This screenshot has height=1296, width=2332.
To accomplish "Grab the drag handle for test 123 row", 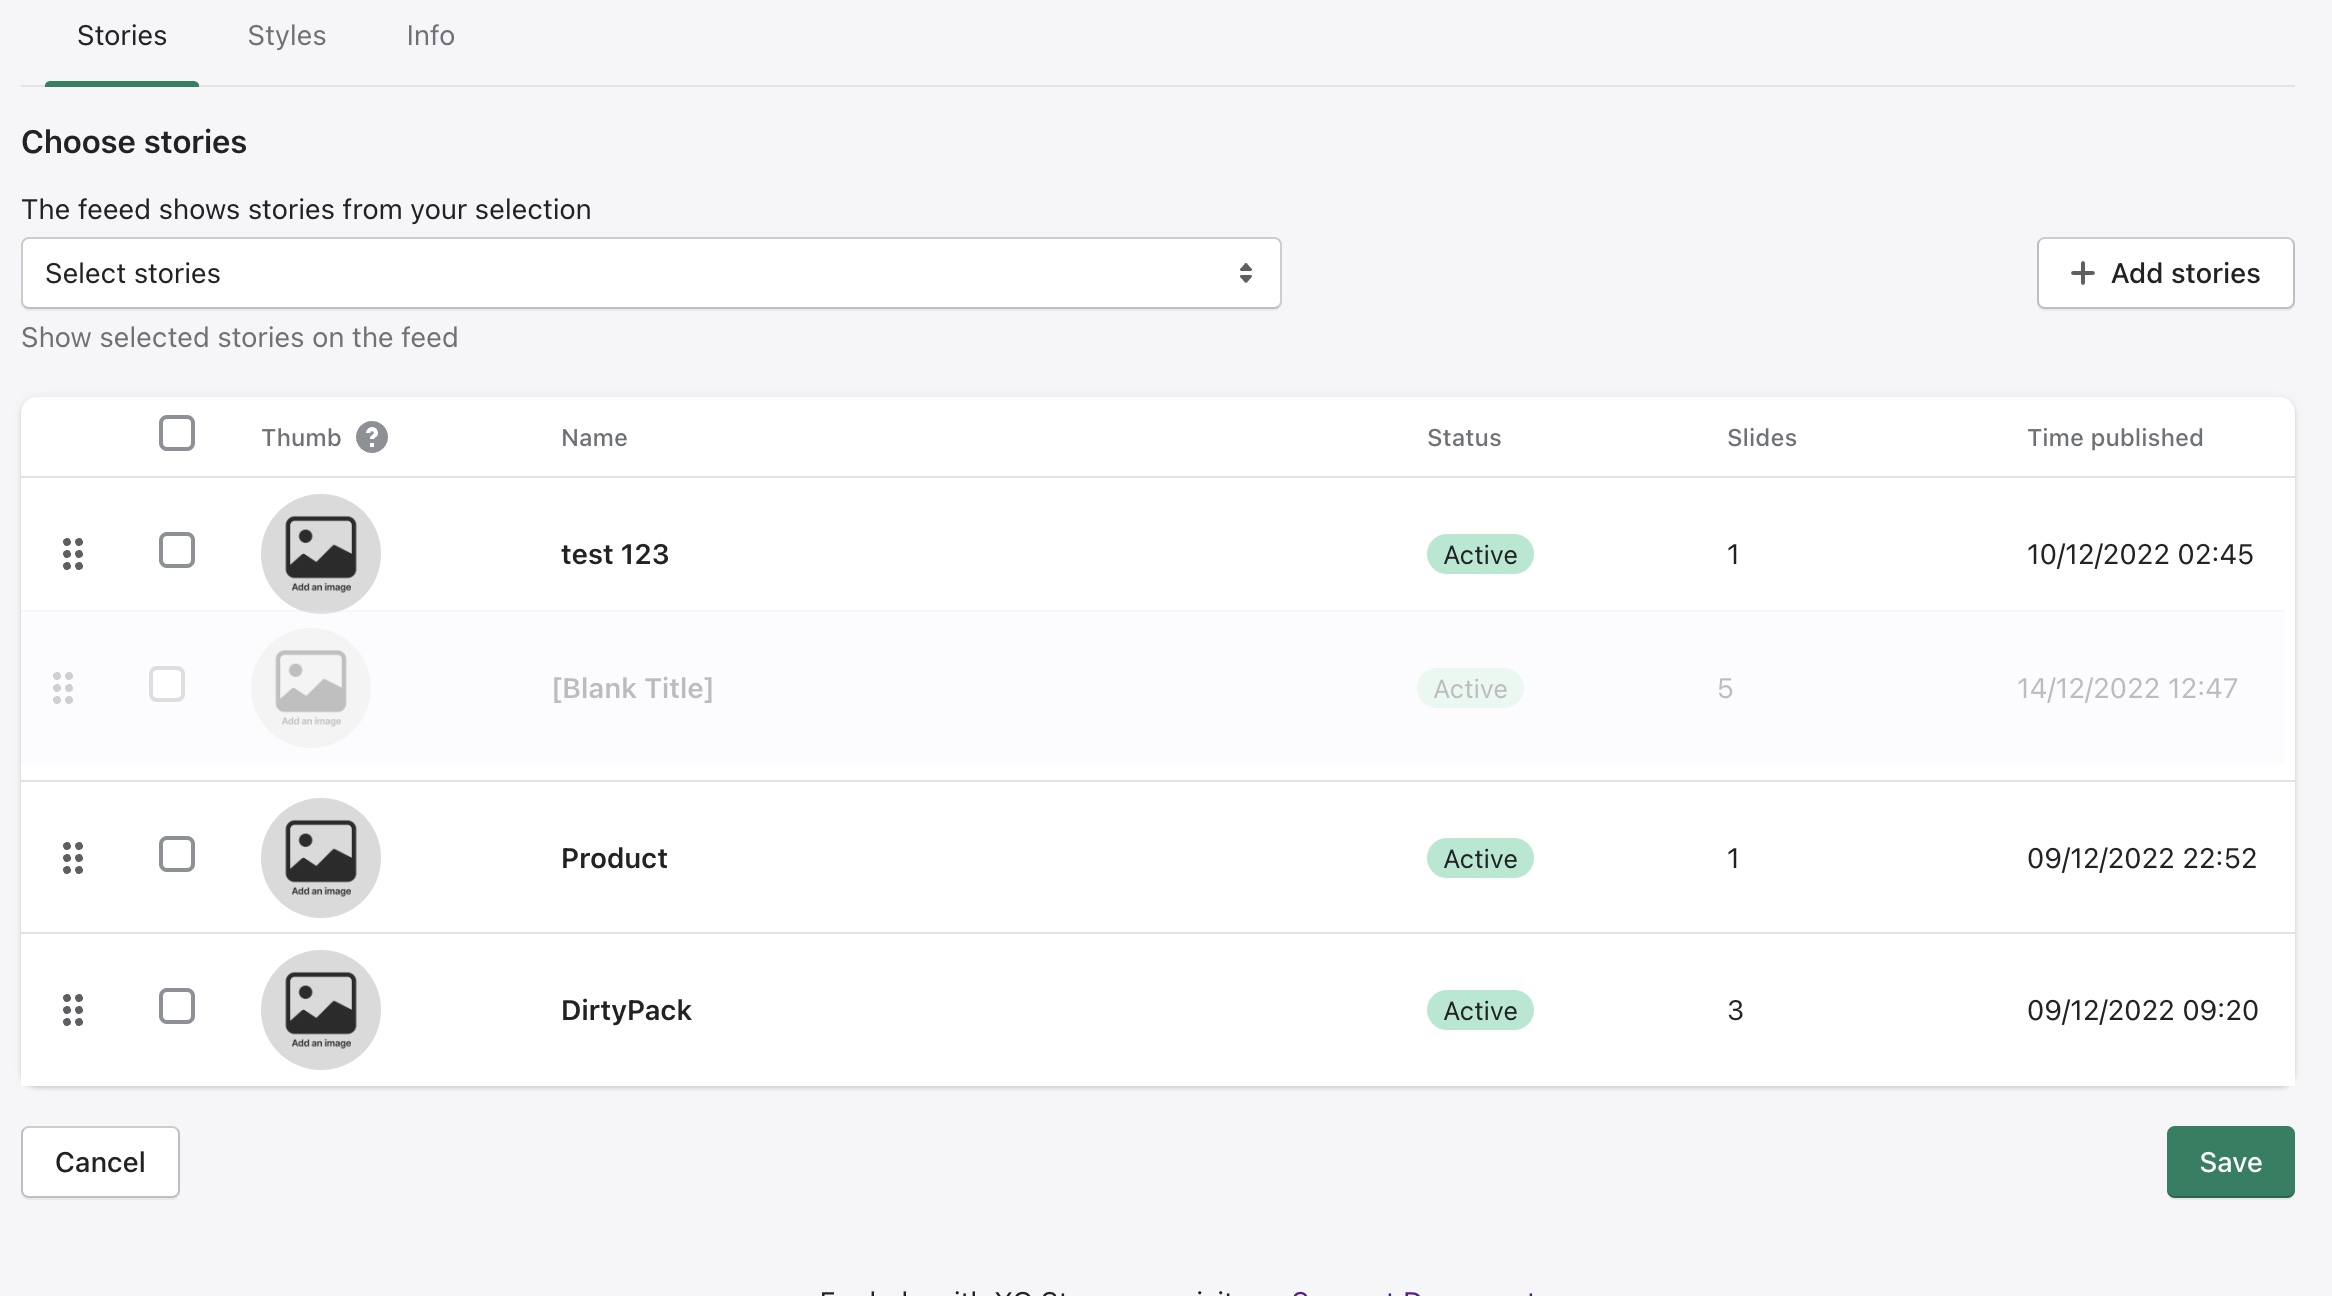I will coord(73,554).
